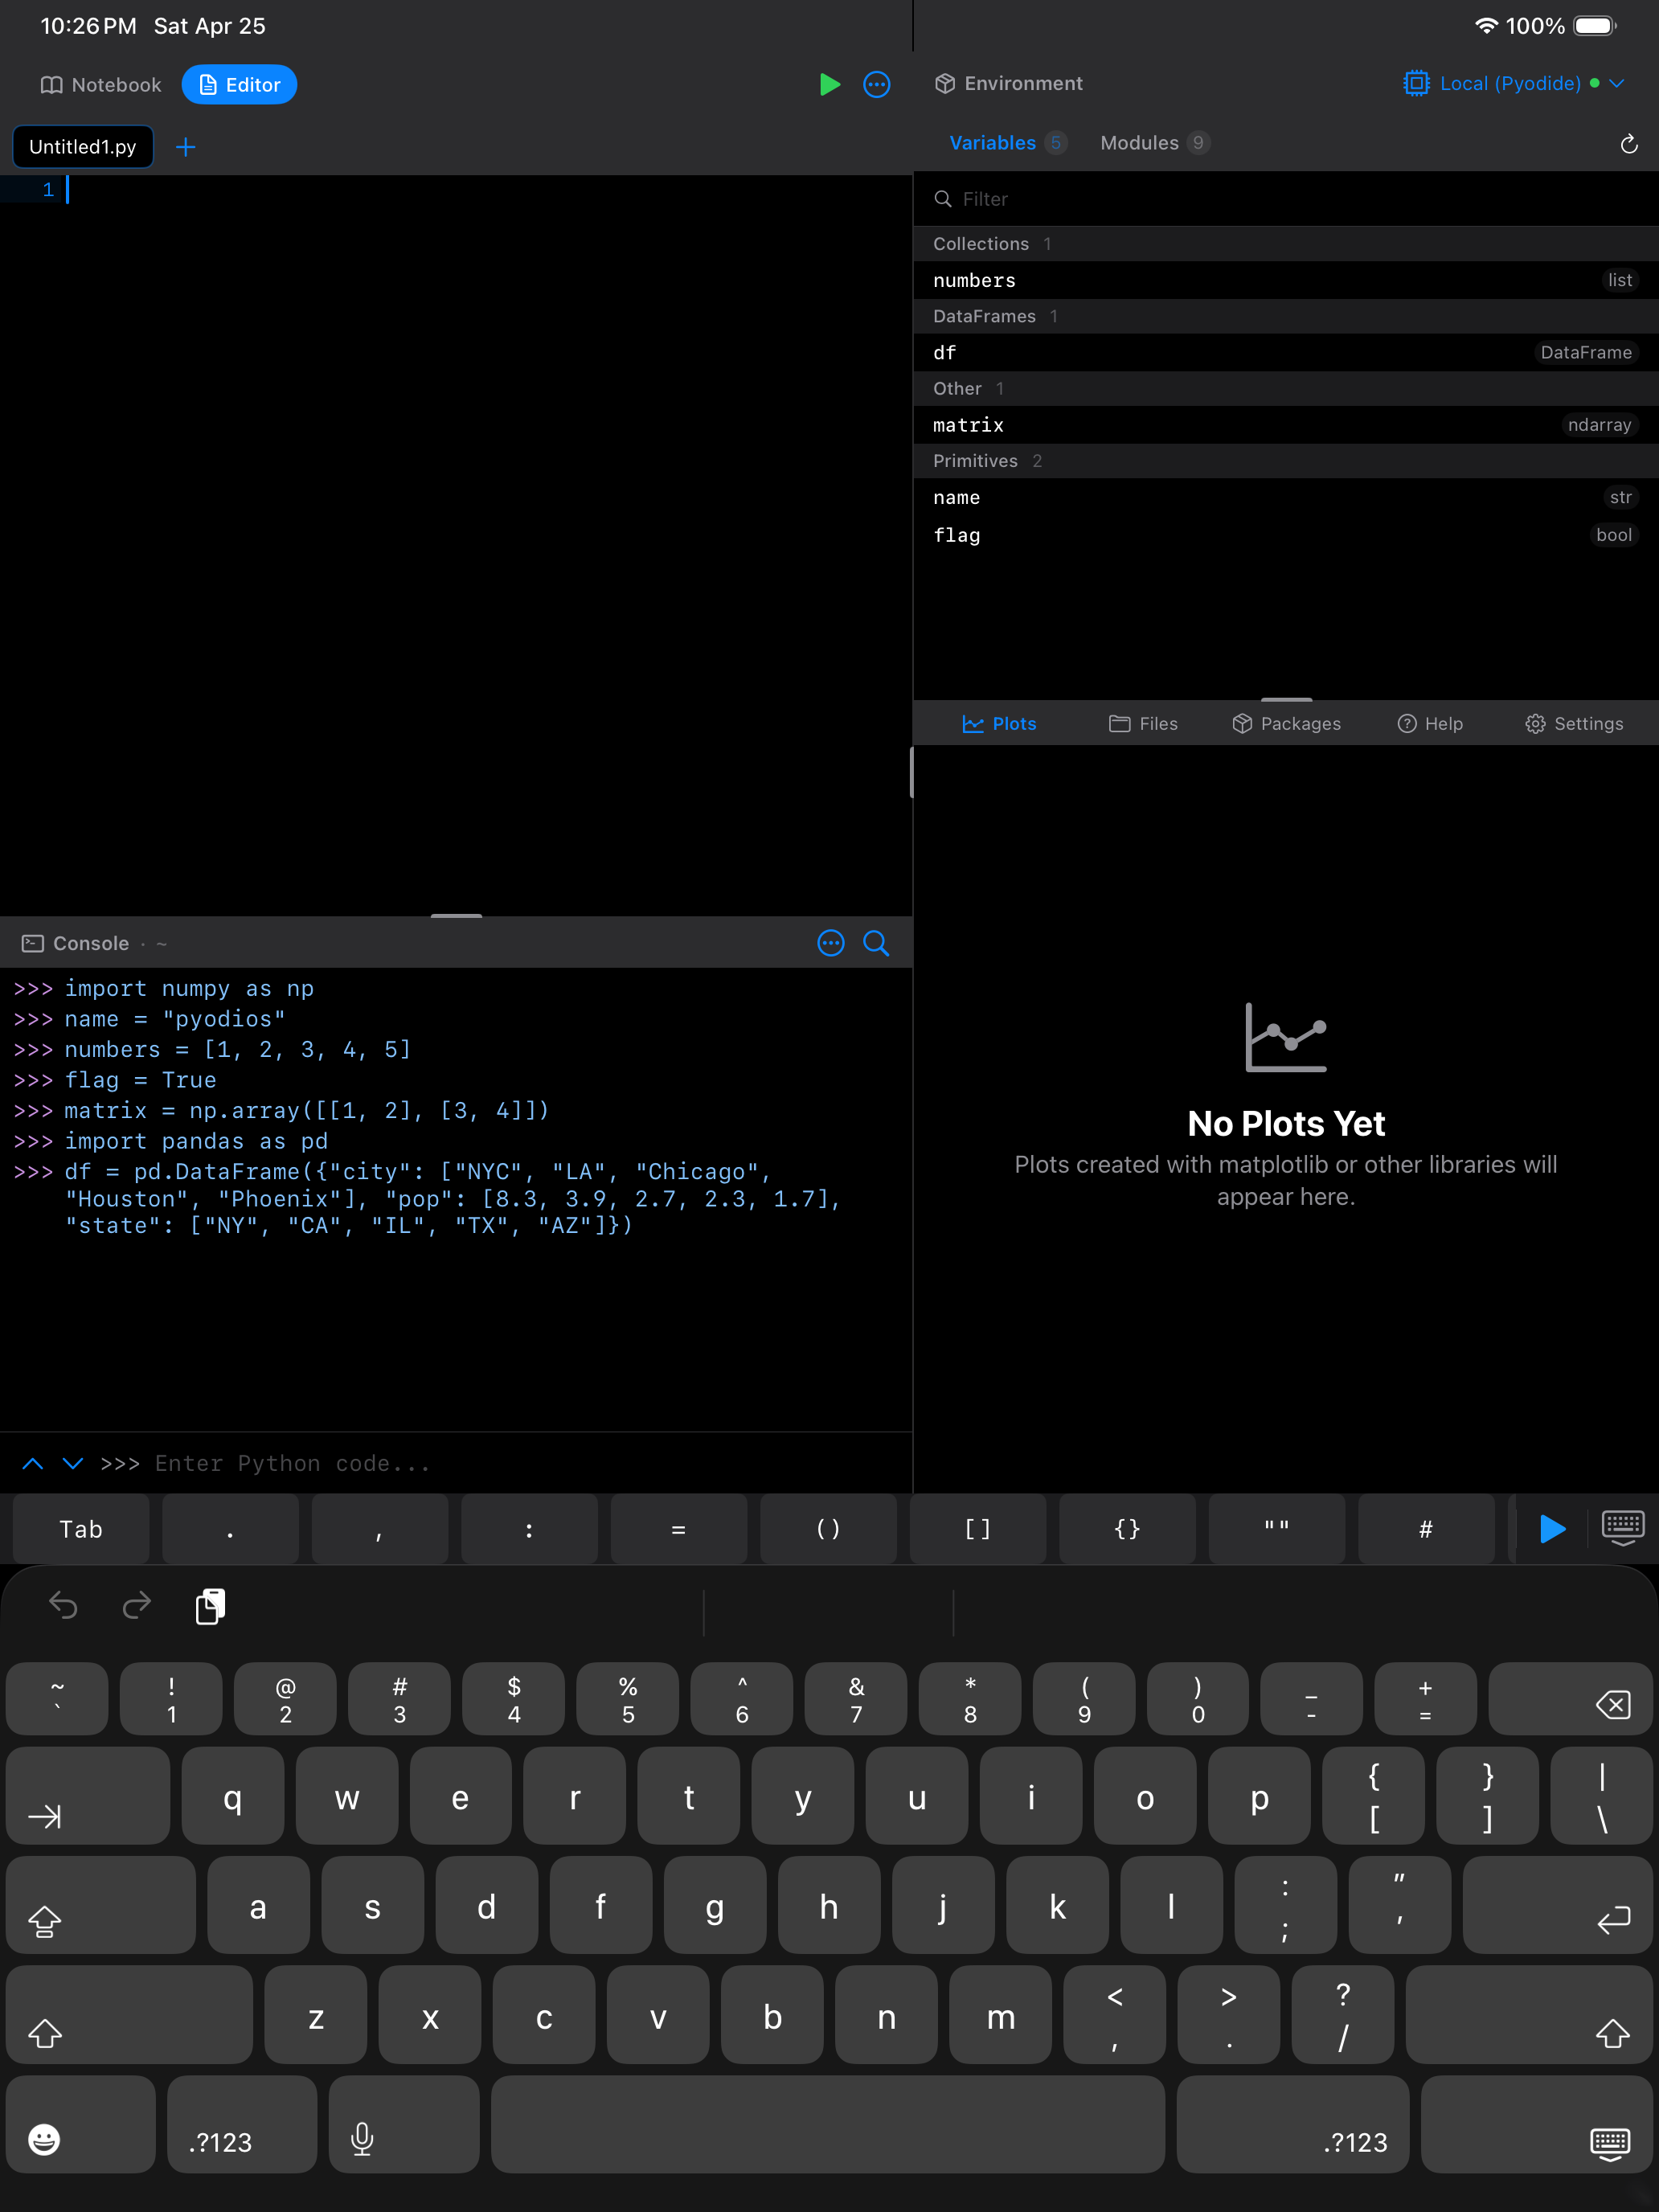Tap the left shift key

tap(129, 2014)
